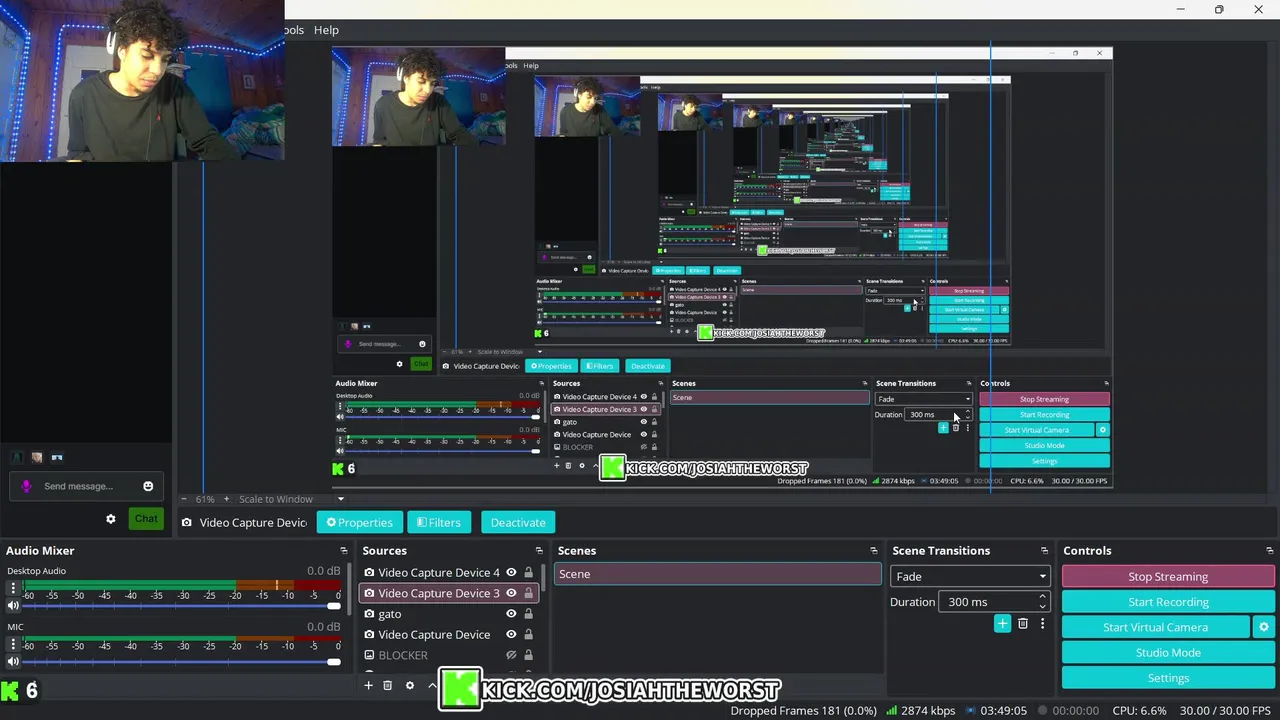The height and width of the screenshot is (720, 1280).
Task: Click Start Recording button
Action: [x=1168, y=602]
